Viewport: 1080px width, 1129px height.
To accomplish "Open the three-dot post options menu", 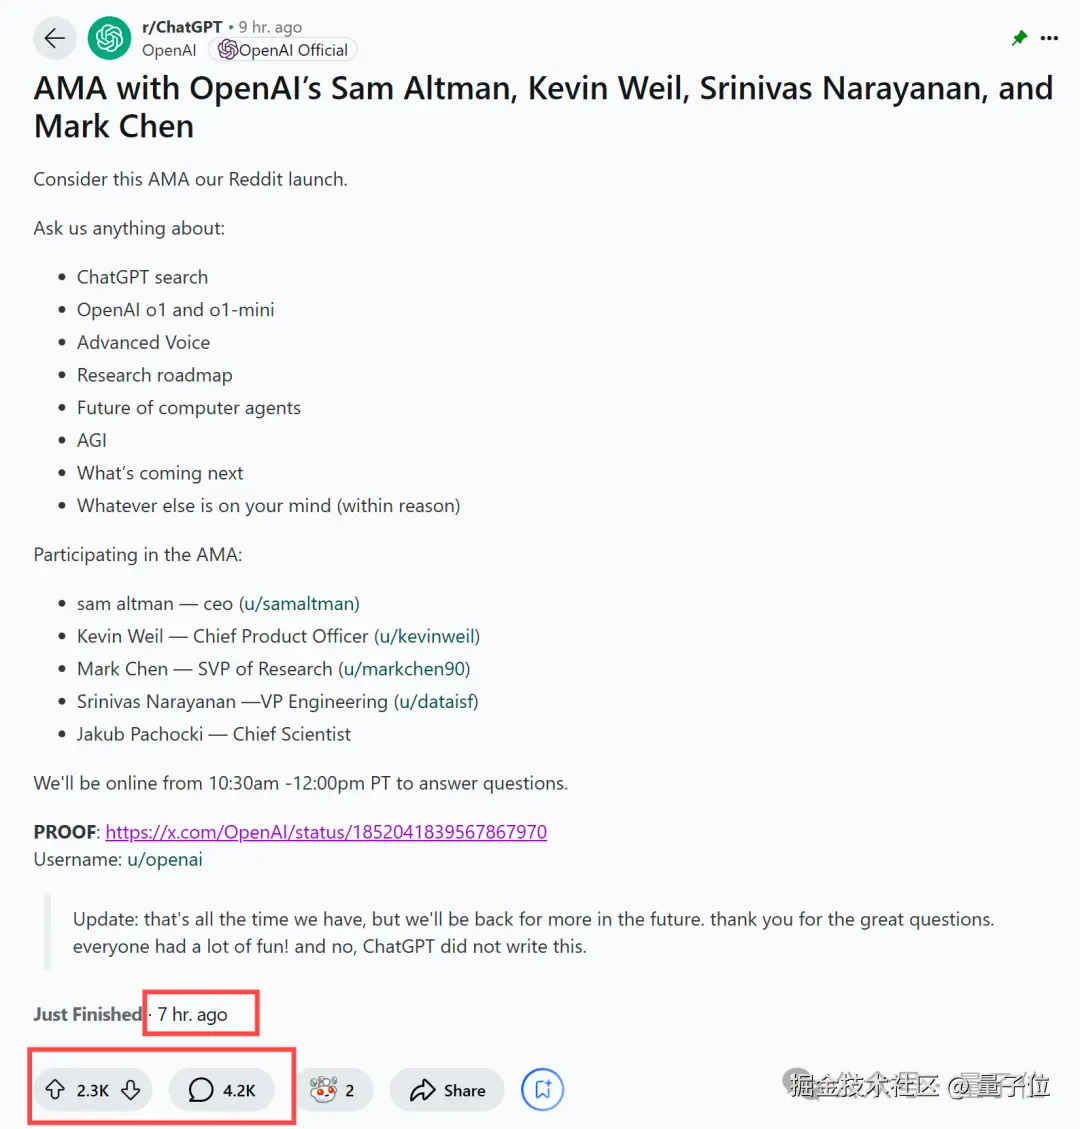I will [x=1049, y=38].
